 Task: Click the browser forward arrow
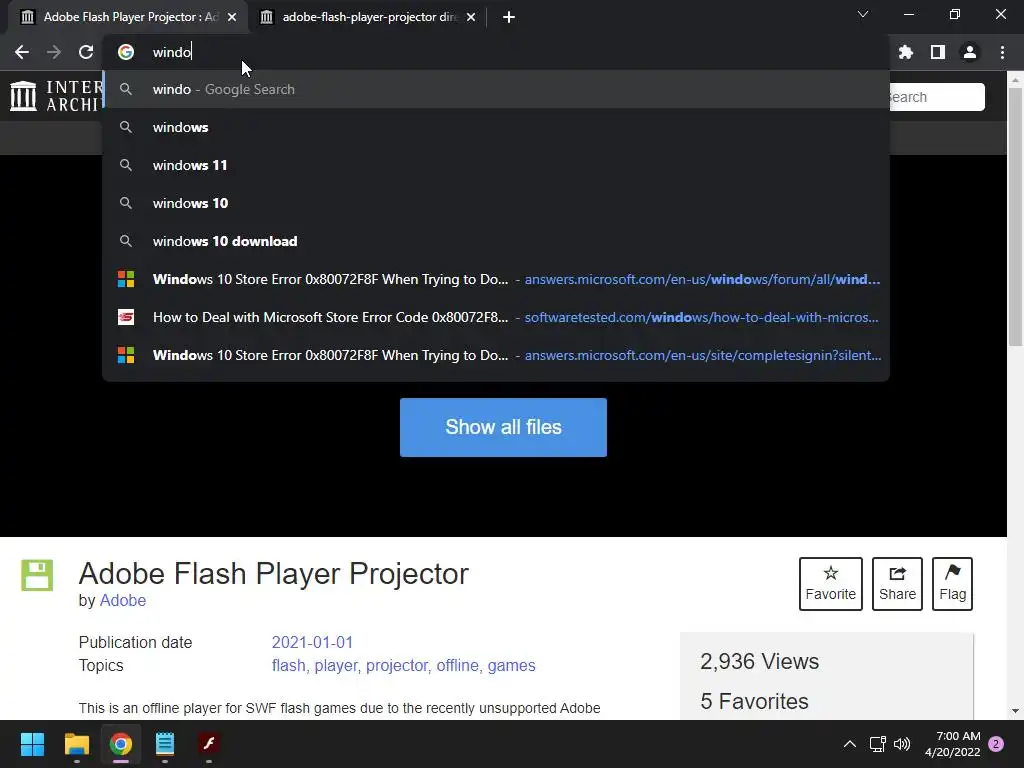pyautogui.click(x=54, y=52)
